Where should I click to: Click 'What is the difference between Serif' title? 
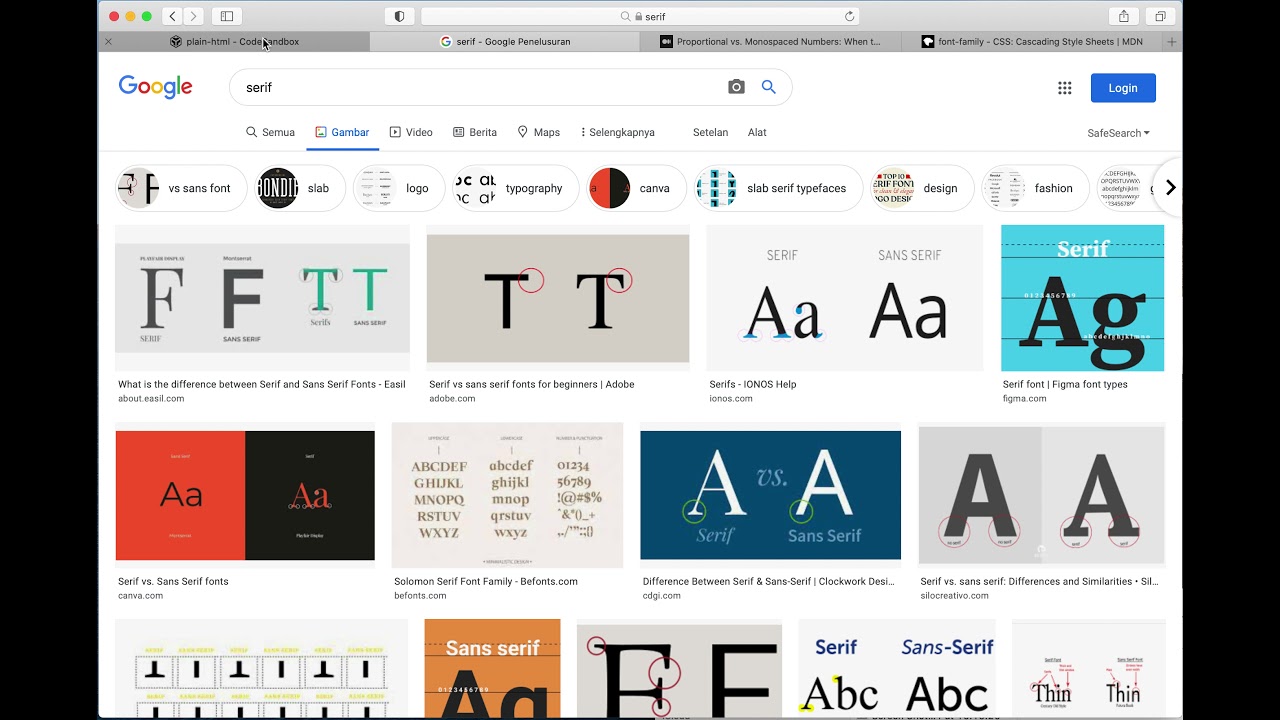pos(262,384)
